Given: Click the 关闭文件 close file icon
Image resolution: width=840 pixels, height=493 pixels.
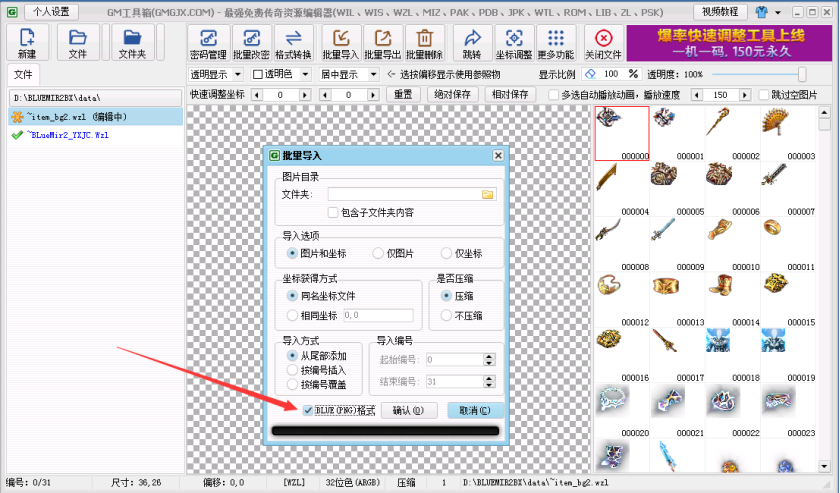Looking at the screenshot, I should [603, 43].
